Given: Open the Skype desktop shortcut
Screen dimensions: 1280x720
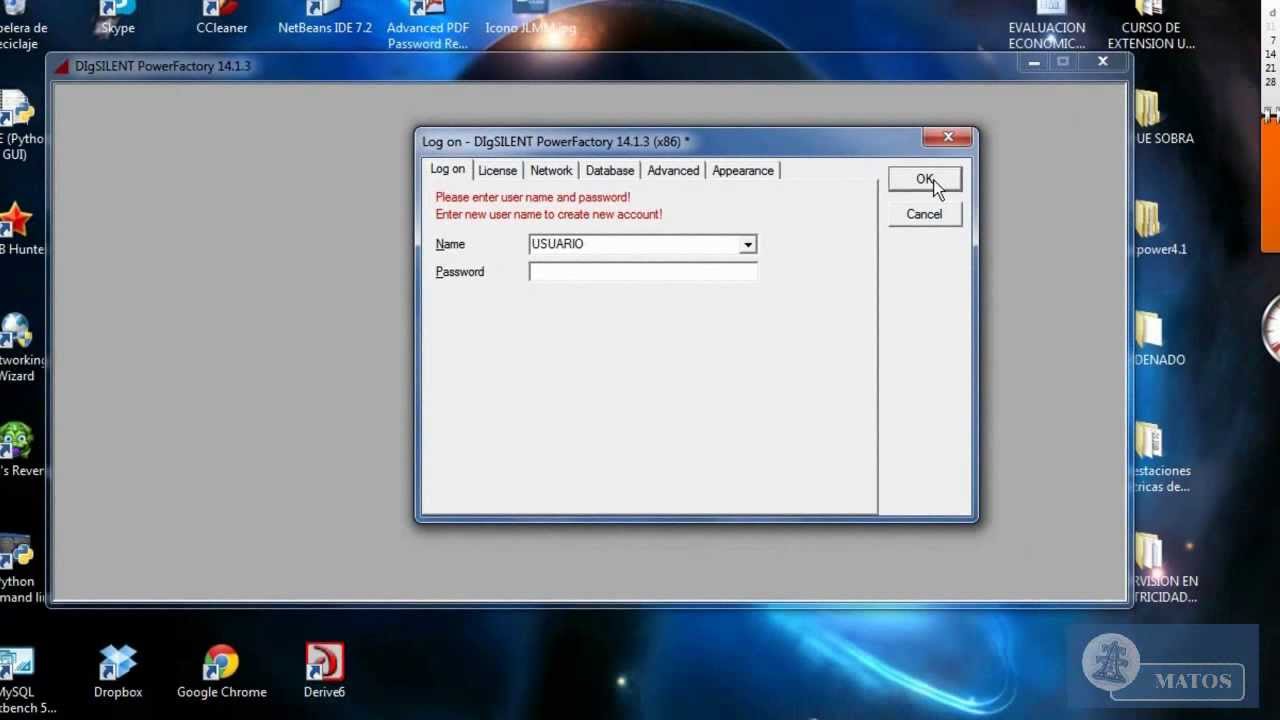Looking at the screenshot, I should tap(118, 18).
